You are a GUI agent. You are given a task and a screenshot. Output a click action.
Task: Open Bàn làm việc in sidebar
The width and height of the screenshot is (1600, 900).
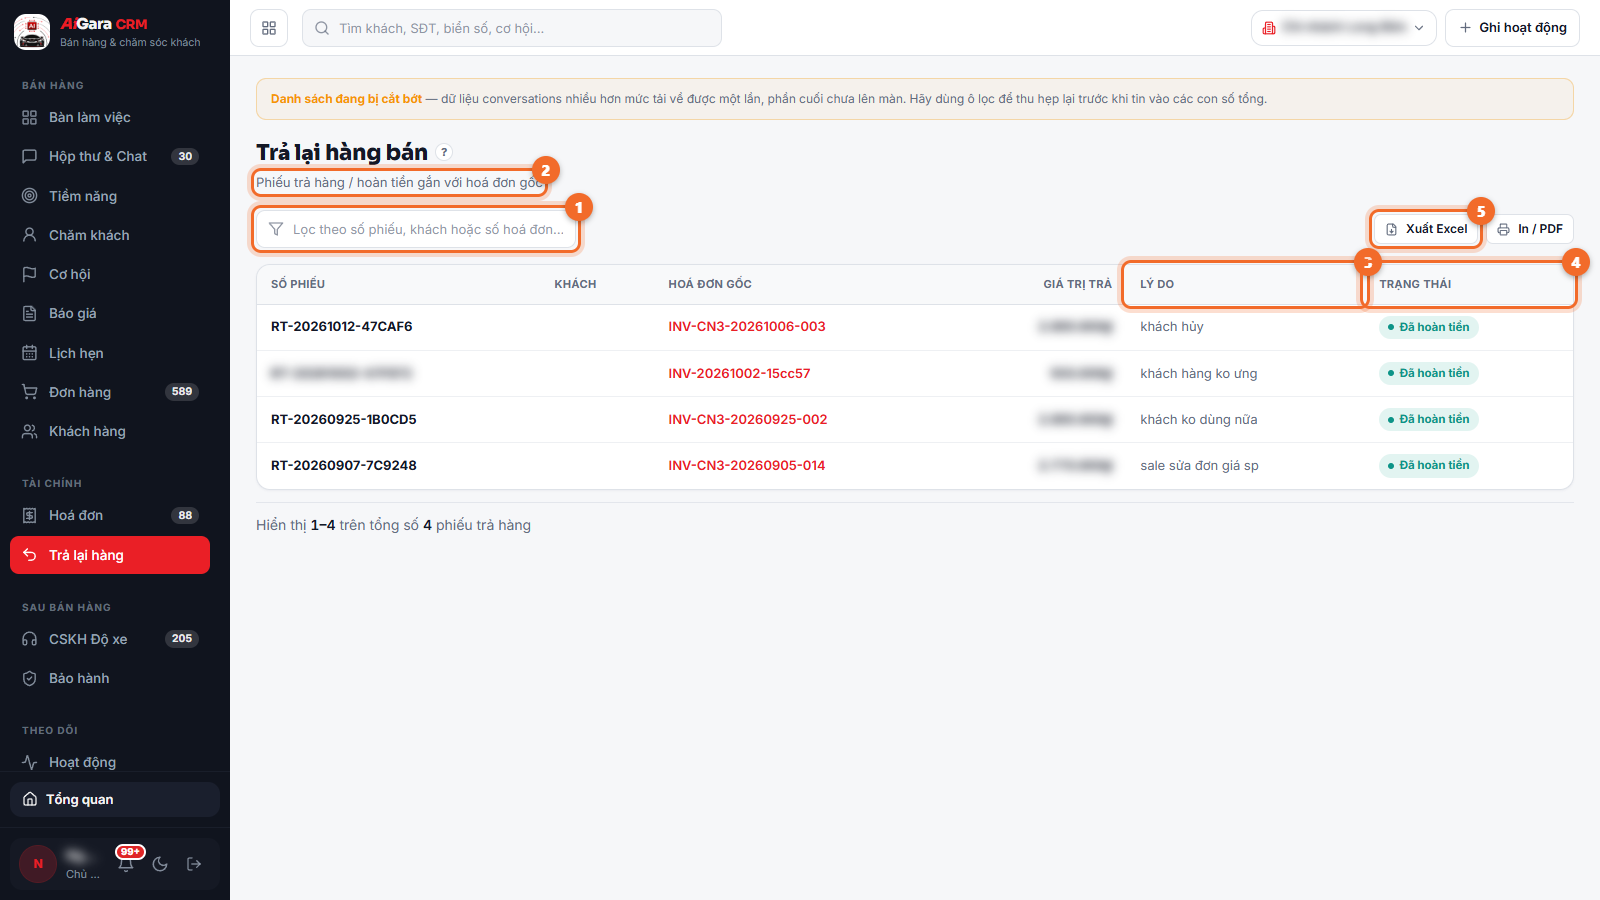(x=110, y=118)
